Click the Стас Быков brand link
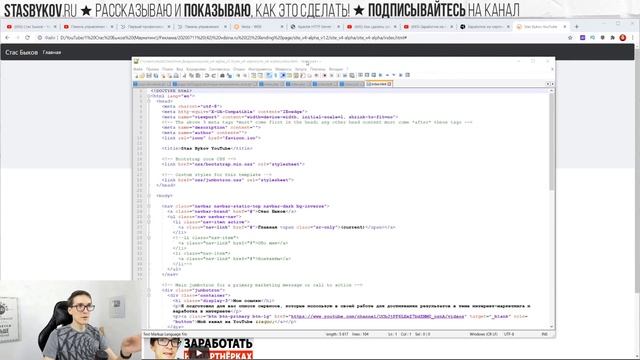 21,52
